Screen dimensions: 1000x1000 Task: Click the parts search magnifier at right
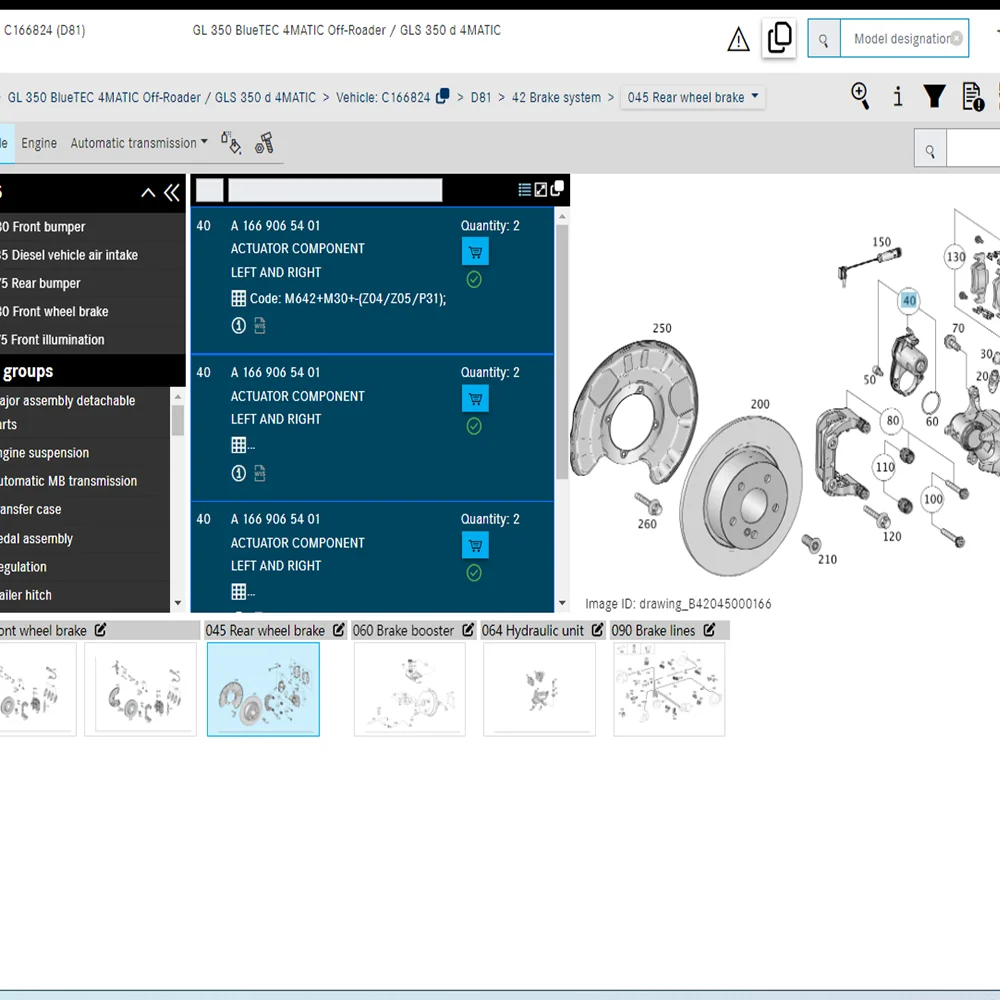click(930, 151)
